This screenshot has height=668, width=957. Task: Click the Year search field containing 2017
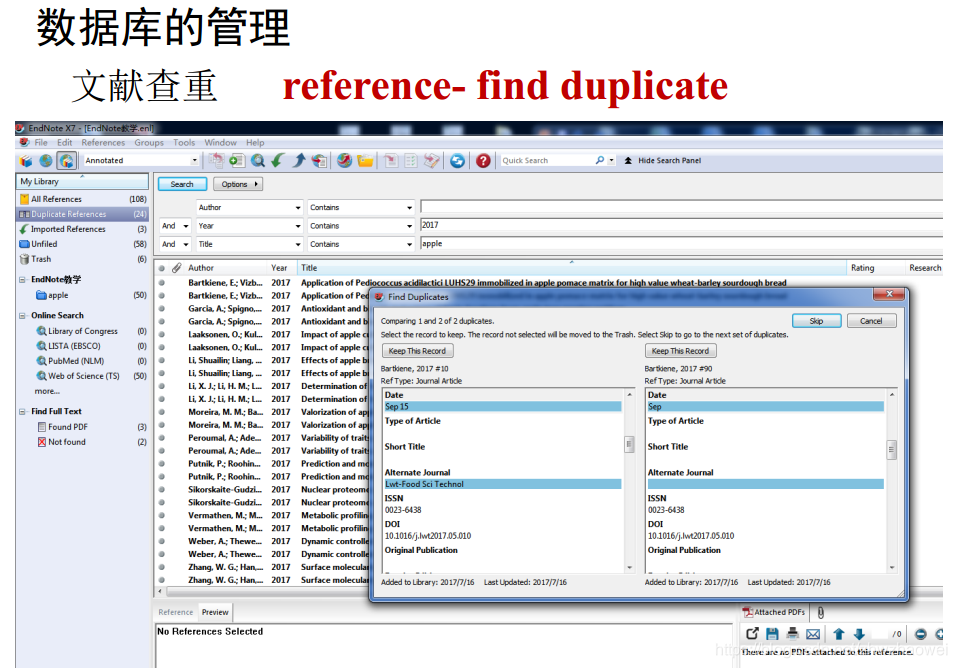point(681,225)
